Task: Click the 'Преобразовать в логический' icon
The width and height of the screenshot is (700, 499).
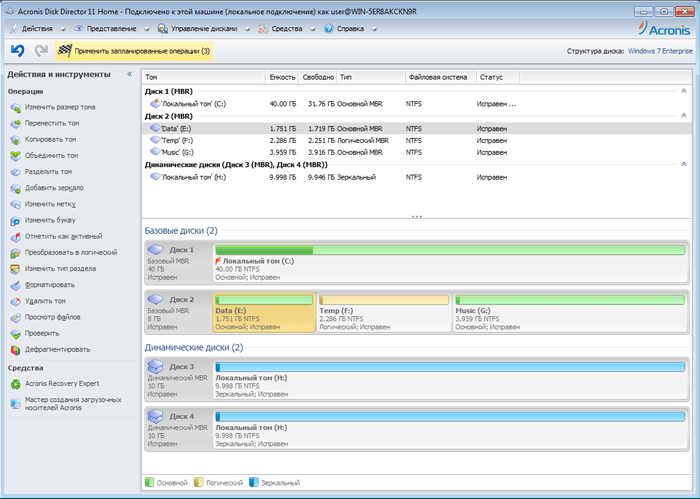Action: coord(16,253)
